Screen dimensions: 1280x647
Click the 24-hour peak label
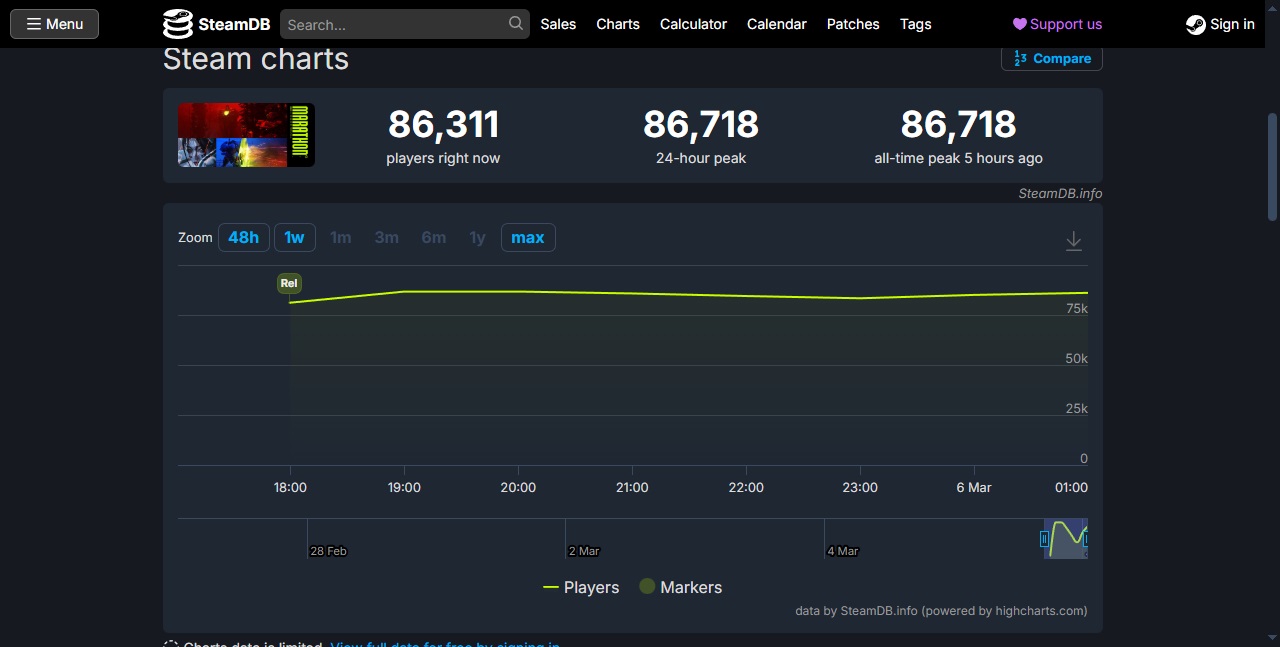701,158
